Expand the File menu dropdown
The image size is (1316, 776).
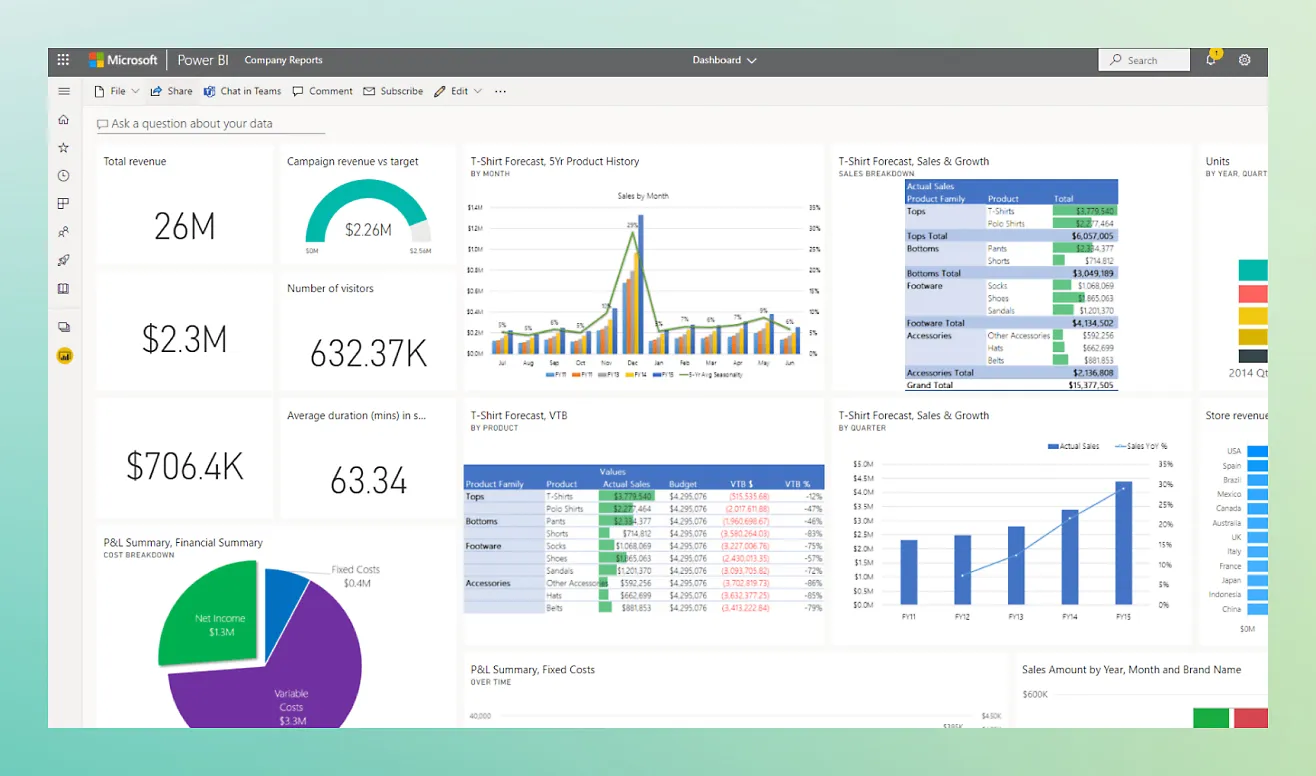[117, 91]
